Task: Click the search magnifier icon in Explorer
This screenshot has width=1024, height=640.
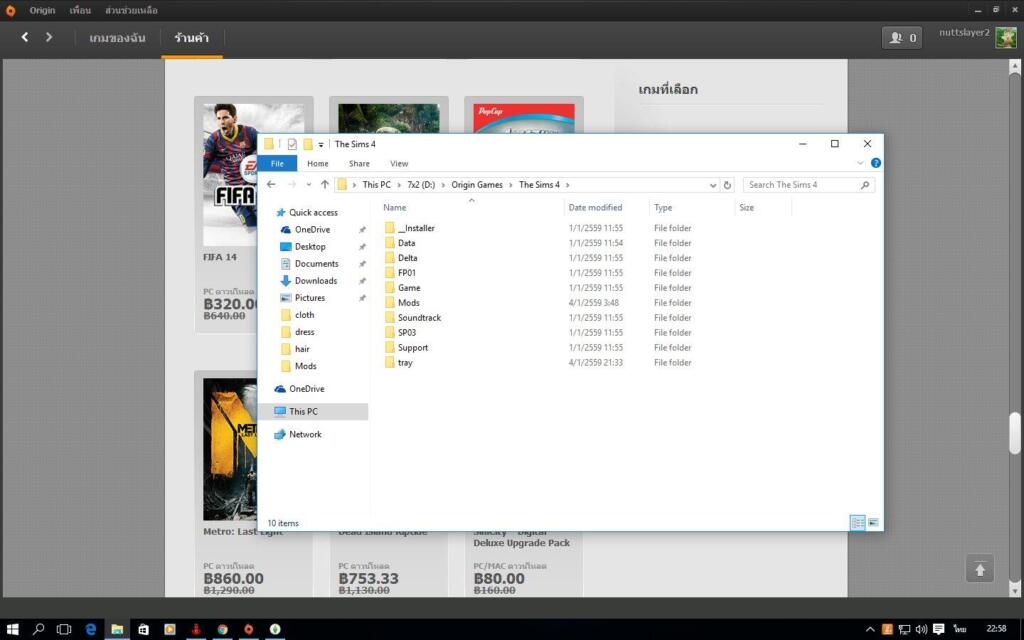Action: coord(865,185)
